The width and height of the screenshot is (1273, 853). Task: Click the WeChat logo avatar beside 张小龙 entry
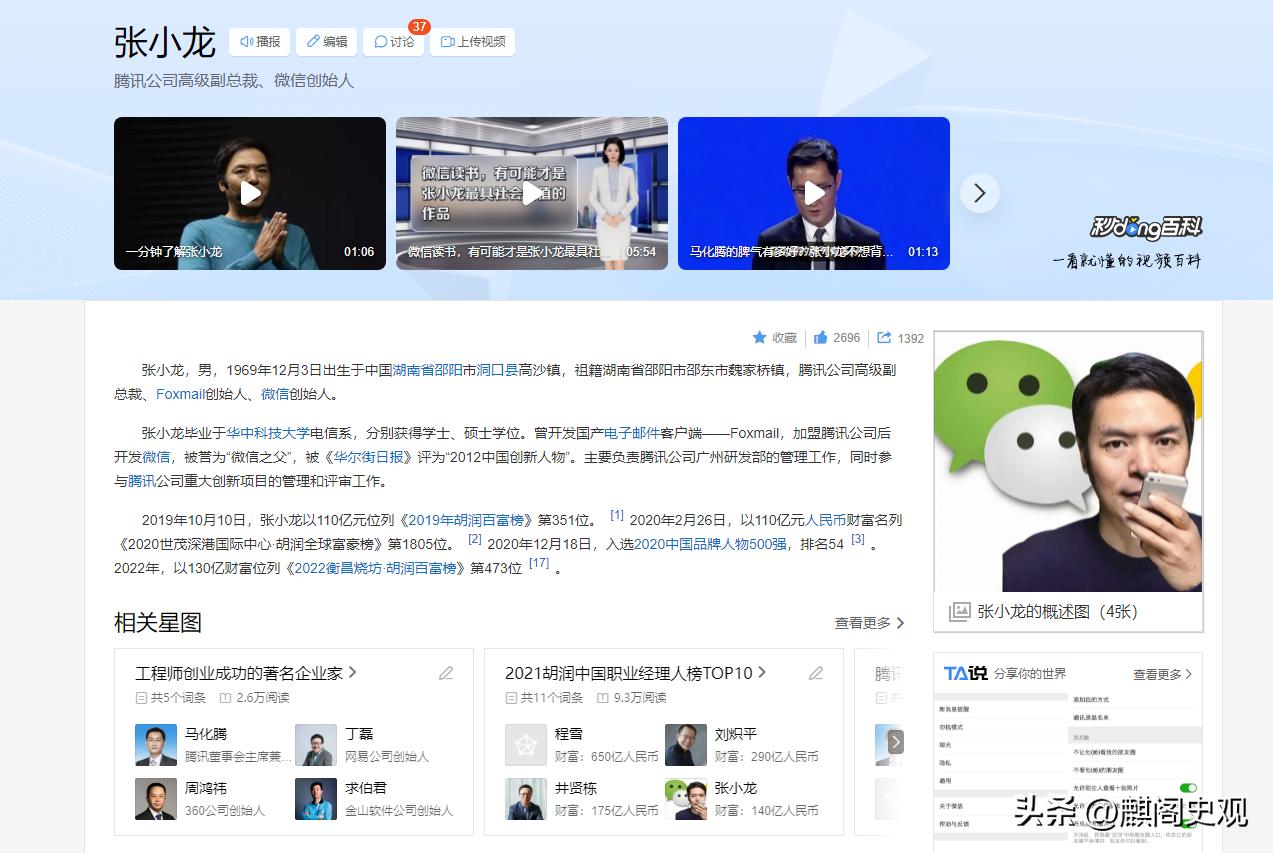[x=685, y=798]
